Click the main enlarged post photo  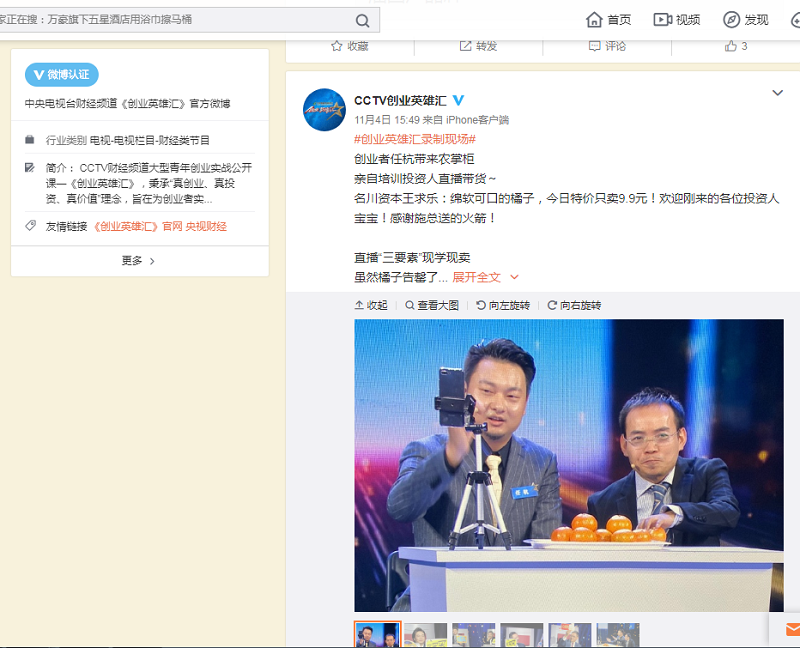(569, 465)
